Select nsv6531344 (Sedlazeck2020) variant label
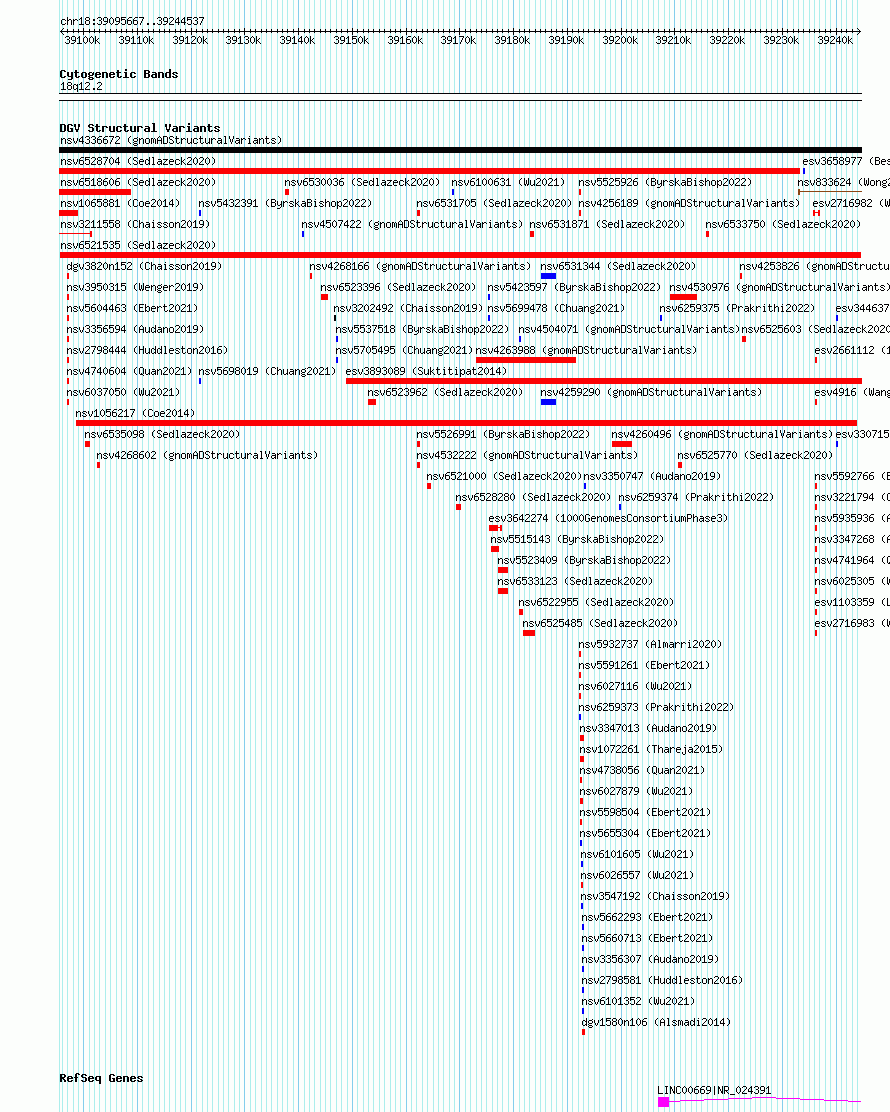 click(618, 267)
